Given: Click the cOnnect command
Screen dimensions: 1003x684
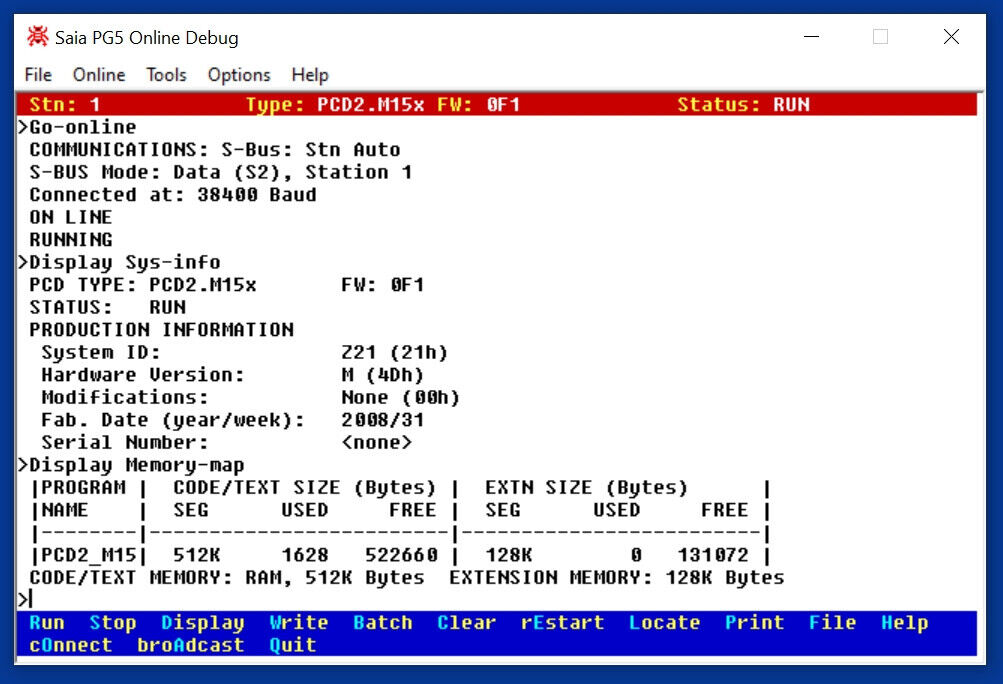Looking at the screenshot, I should (70, 645).
